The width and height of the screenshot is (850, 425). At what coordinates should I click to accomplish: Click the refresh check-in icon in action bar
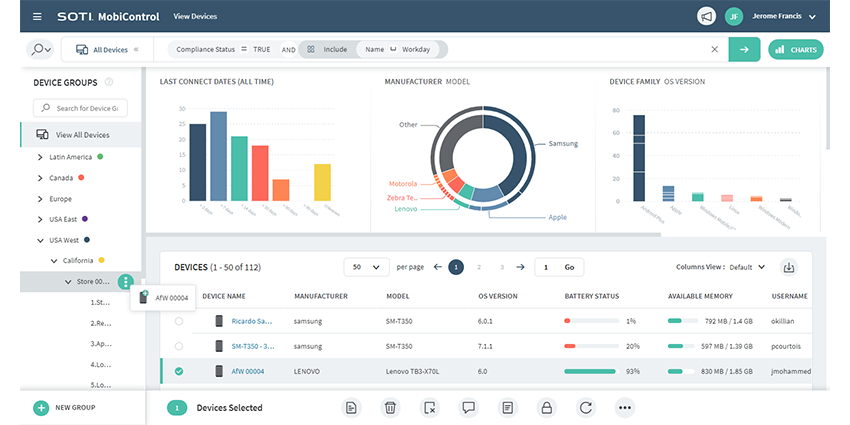click(586, 407)
